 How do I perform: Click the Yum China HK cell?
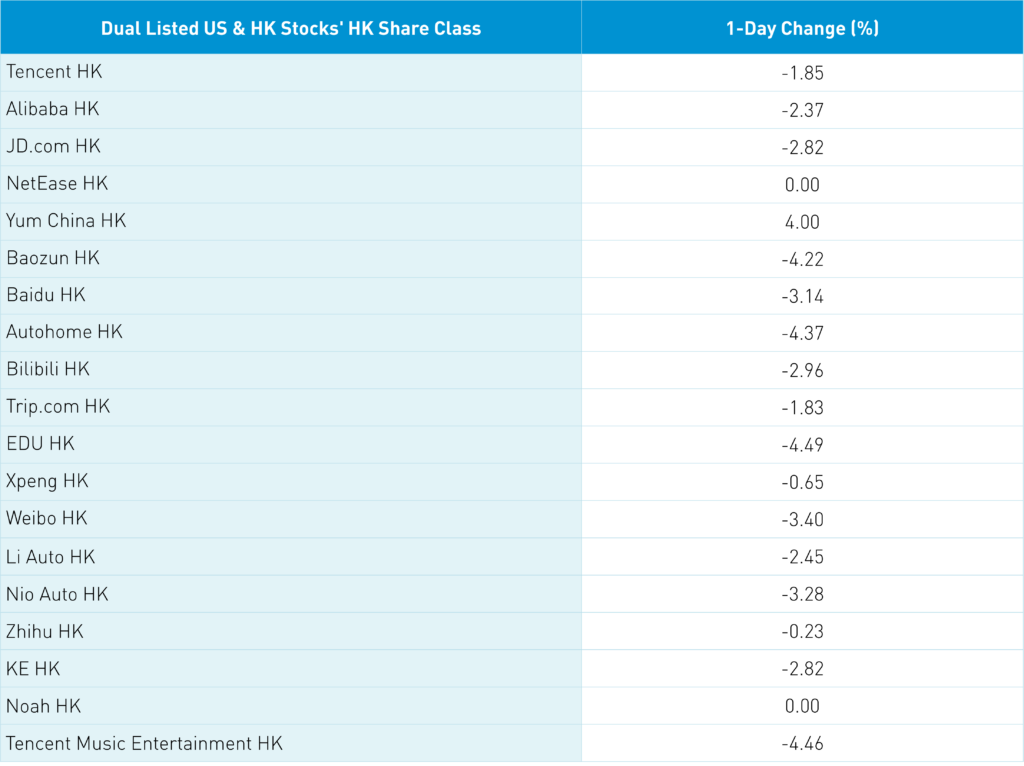click(x=66, y=221)
